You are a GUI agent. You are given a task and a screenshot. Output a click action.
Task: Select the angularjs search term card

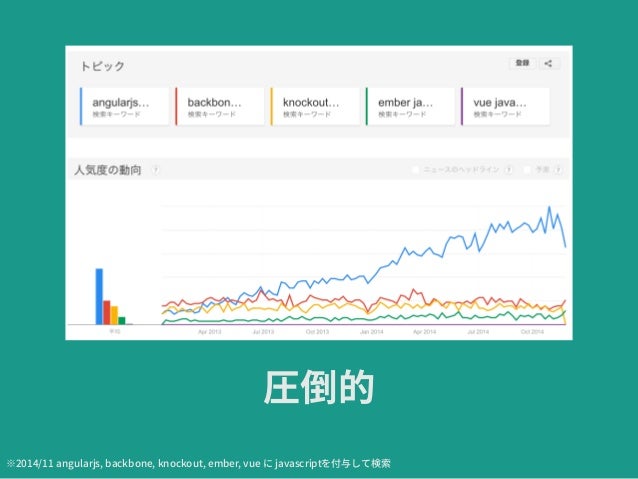[124, 106]
